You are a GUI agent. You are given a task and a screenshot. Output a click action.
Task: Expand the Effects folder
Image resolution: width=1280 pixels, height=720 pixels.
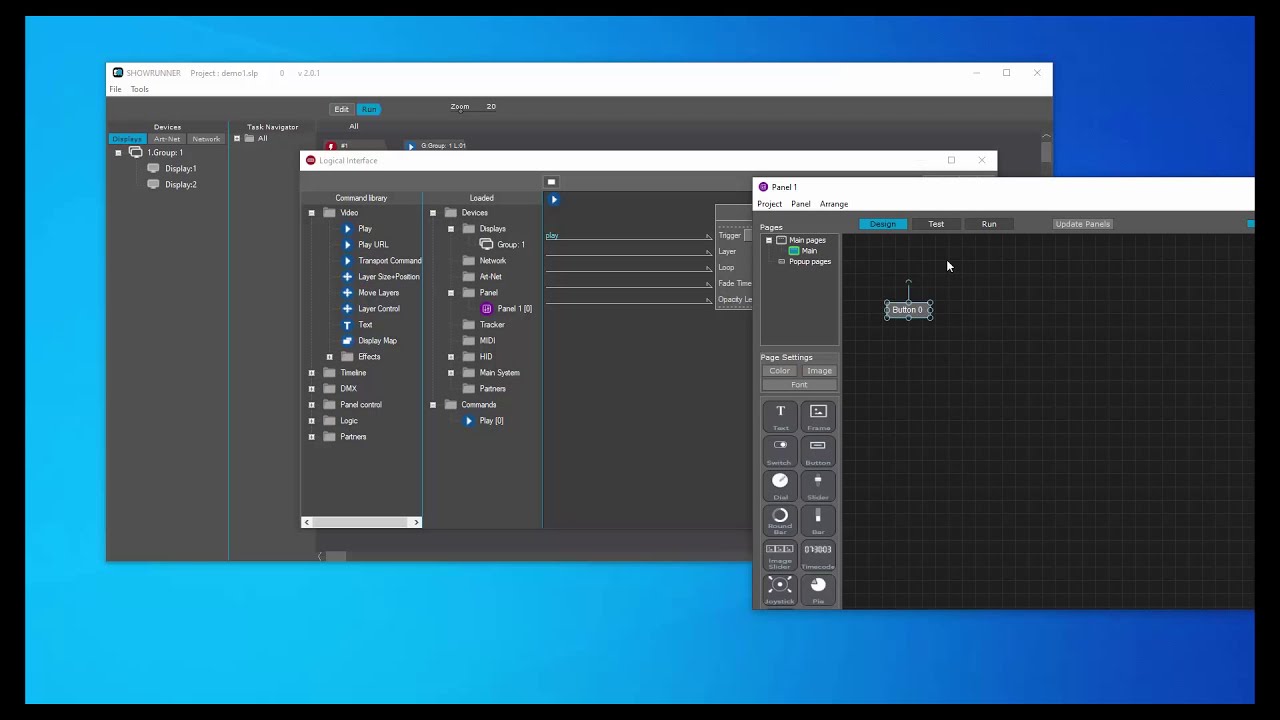[329, 357]
